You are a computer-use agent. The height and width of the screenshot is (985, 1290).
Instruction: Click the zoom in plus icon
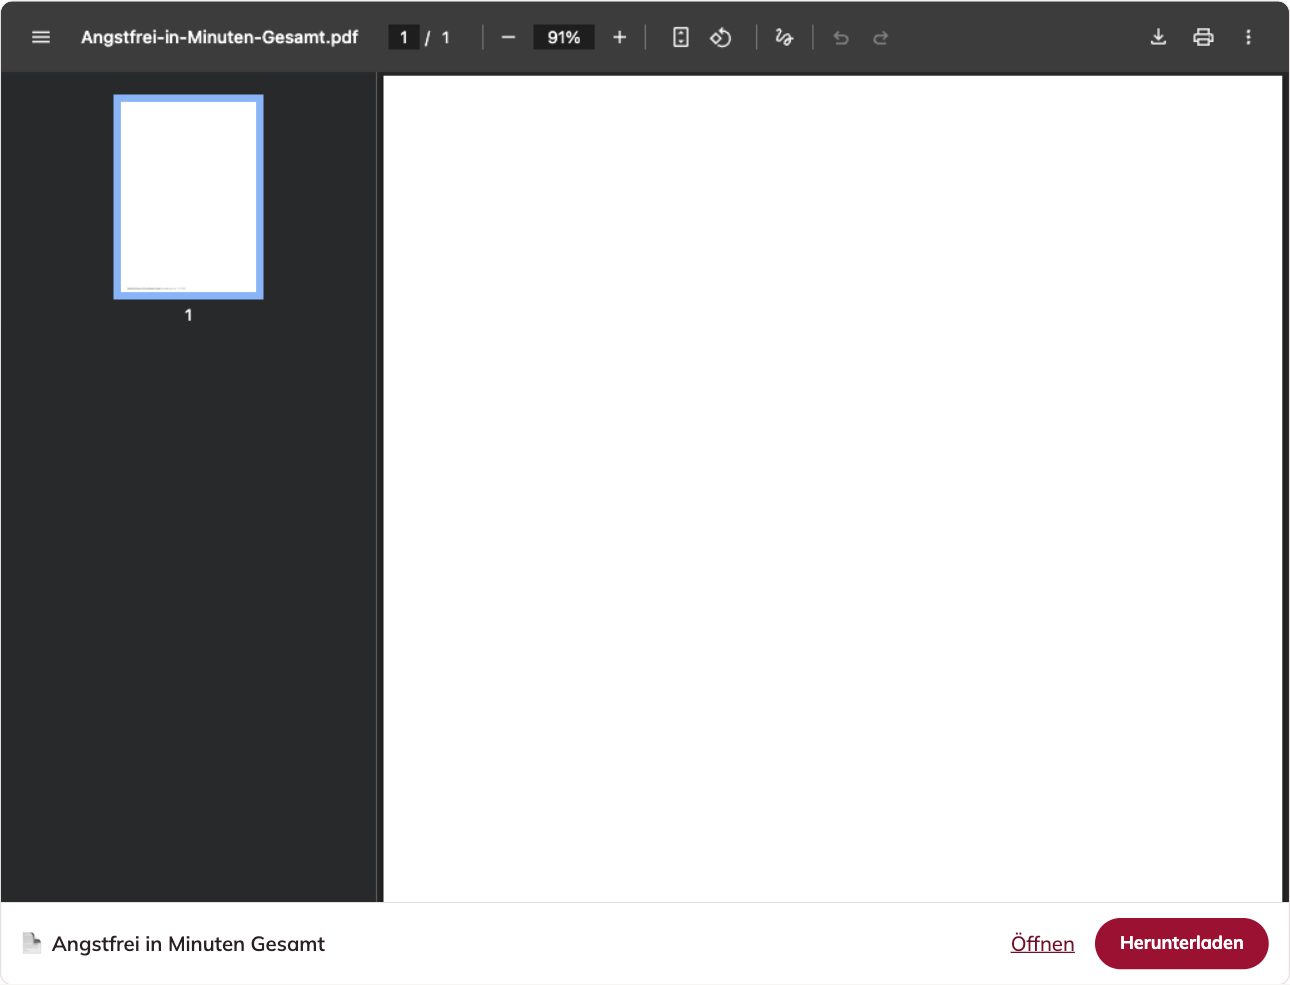[619, 37]
